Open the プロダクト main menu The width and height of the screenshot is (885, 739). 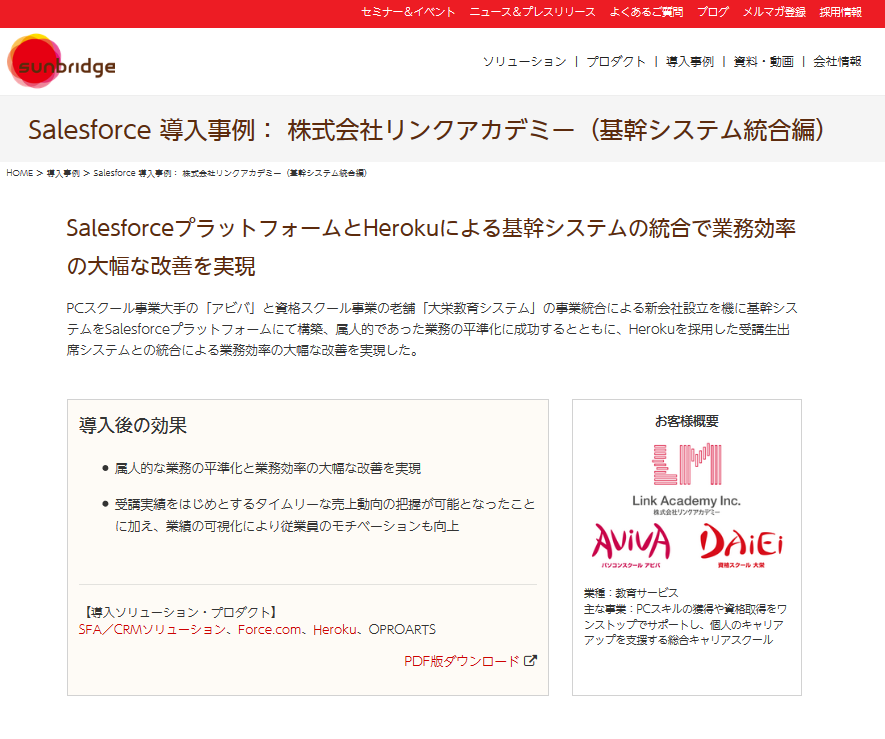616,62
